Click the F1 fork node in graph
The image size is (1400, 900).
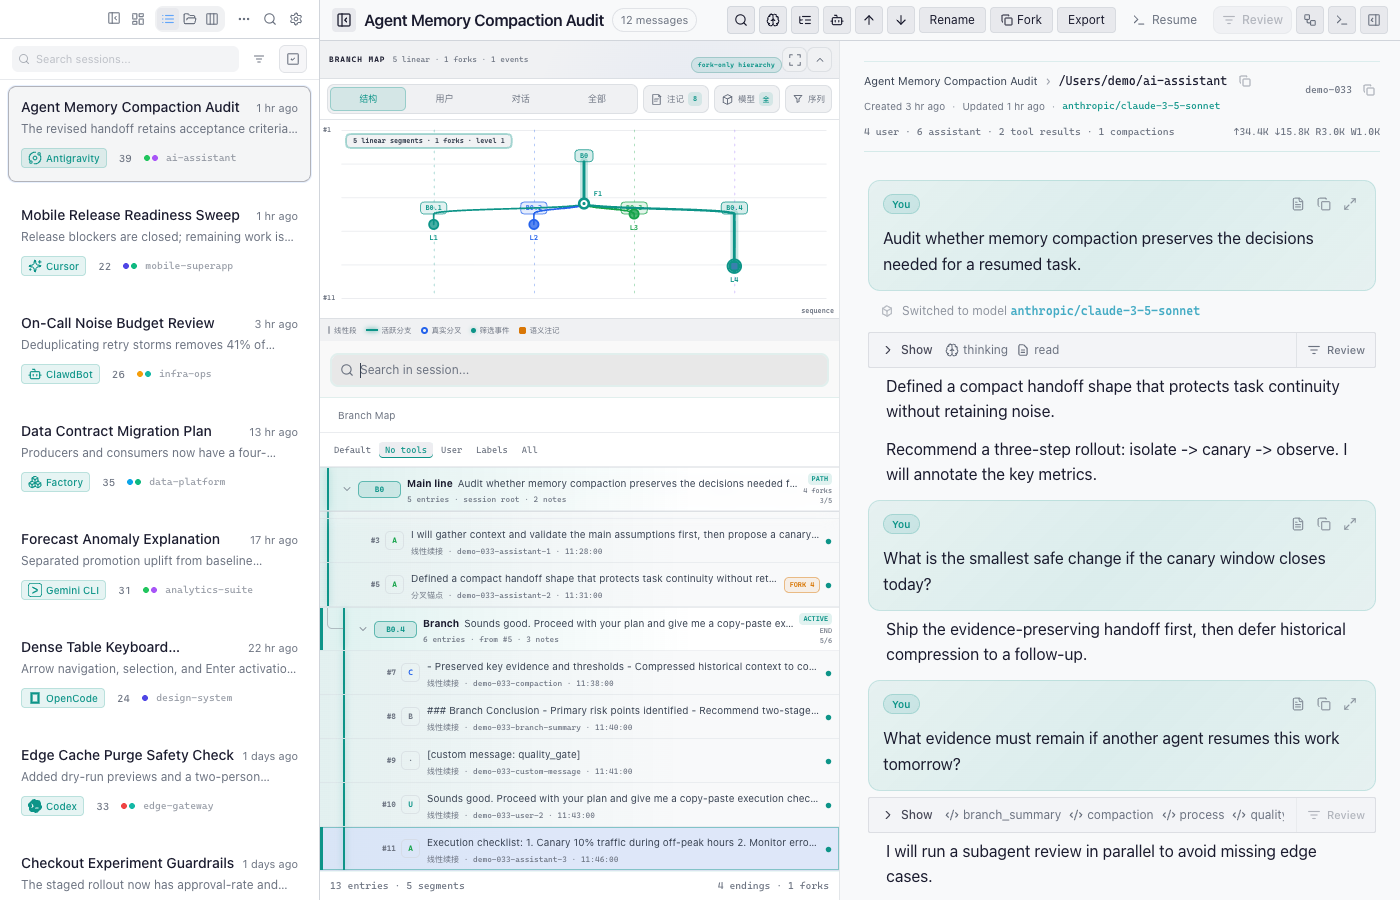click(584, 204)
